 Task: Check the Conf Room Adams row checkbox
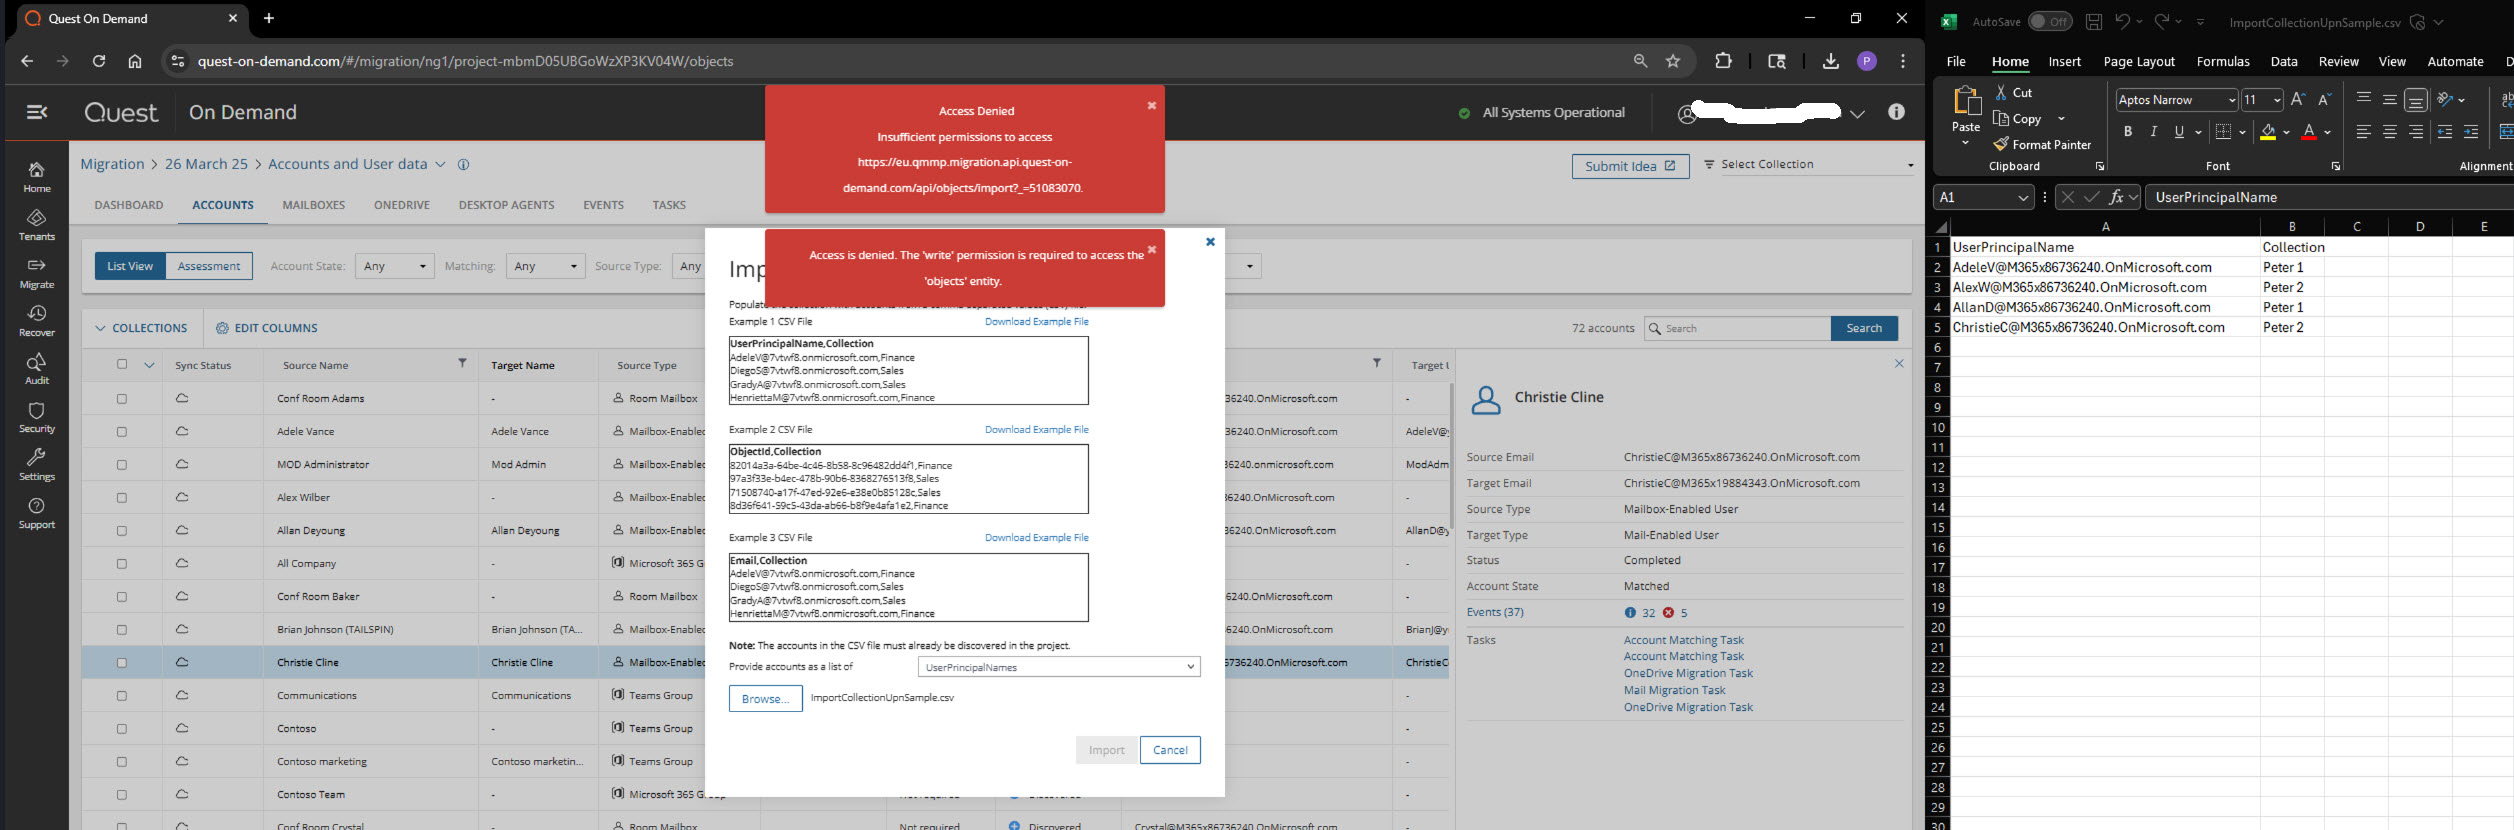click(x=122, y=398)
